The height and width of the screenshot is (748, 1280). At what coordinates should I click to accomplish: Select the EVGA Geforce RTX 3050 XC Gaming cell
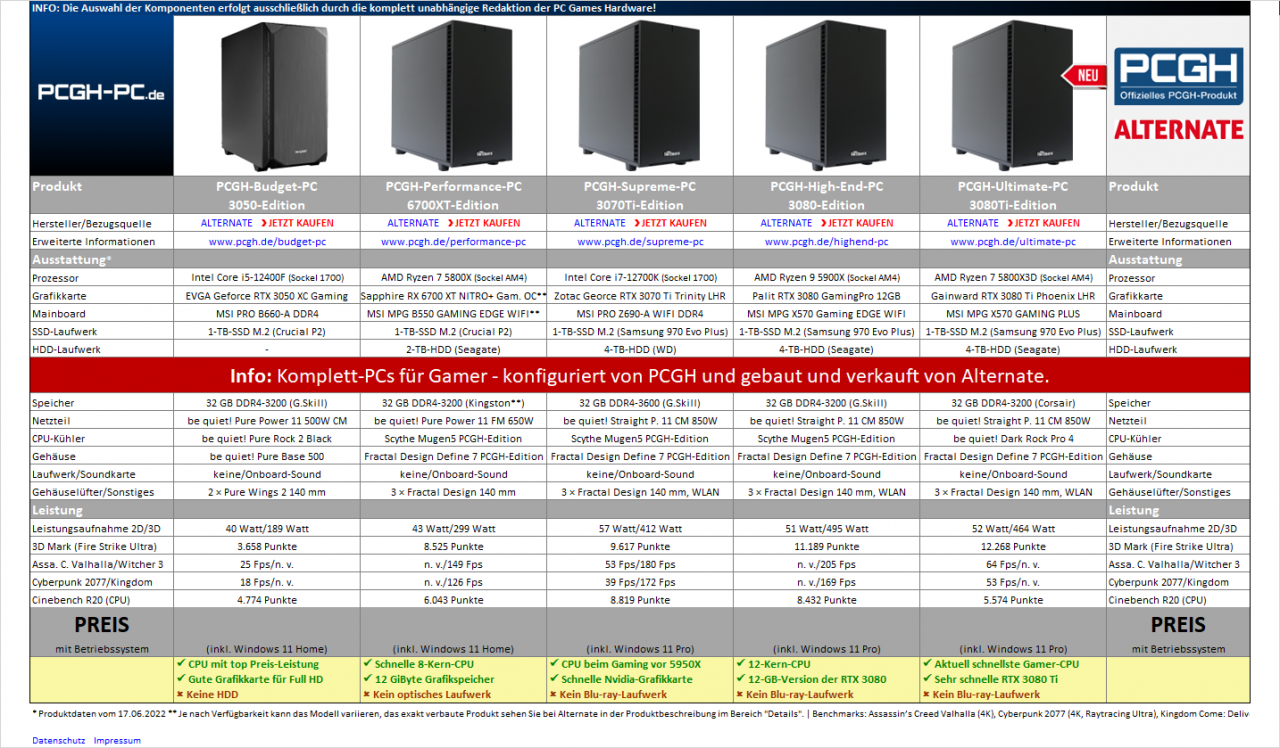[267, 296]
